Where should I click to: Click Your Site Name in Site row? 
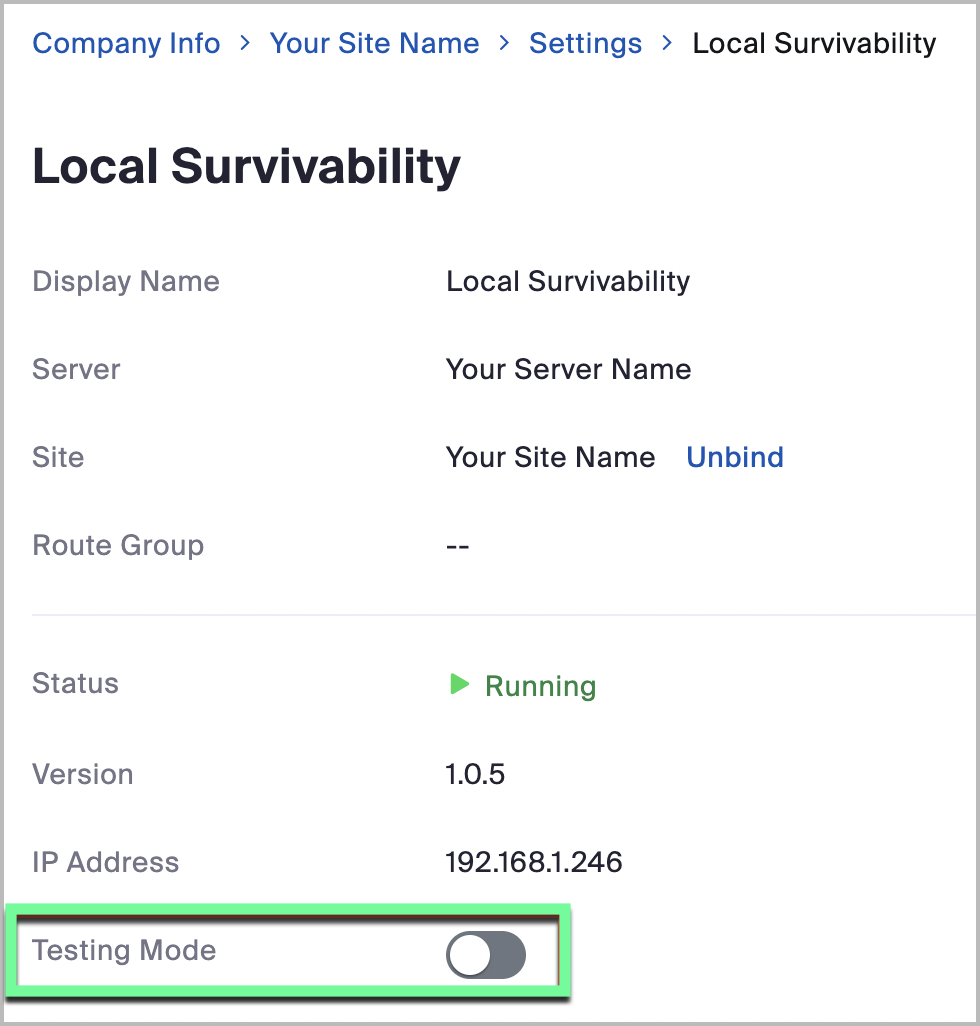tap(550, 457)
